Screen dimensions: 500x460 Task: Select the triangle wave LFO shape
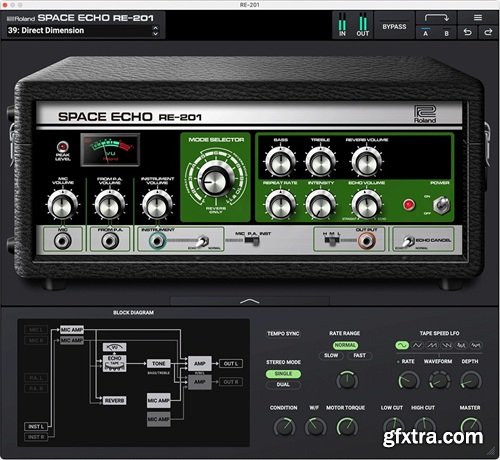(417, 345)
